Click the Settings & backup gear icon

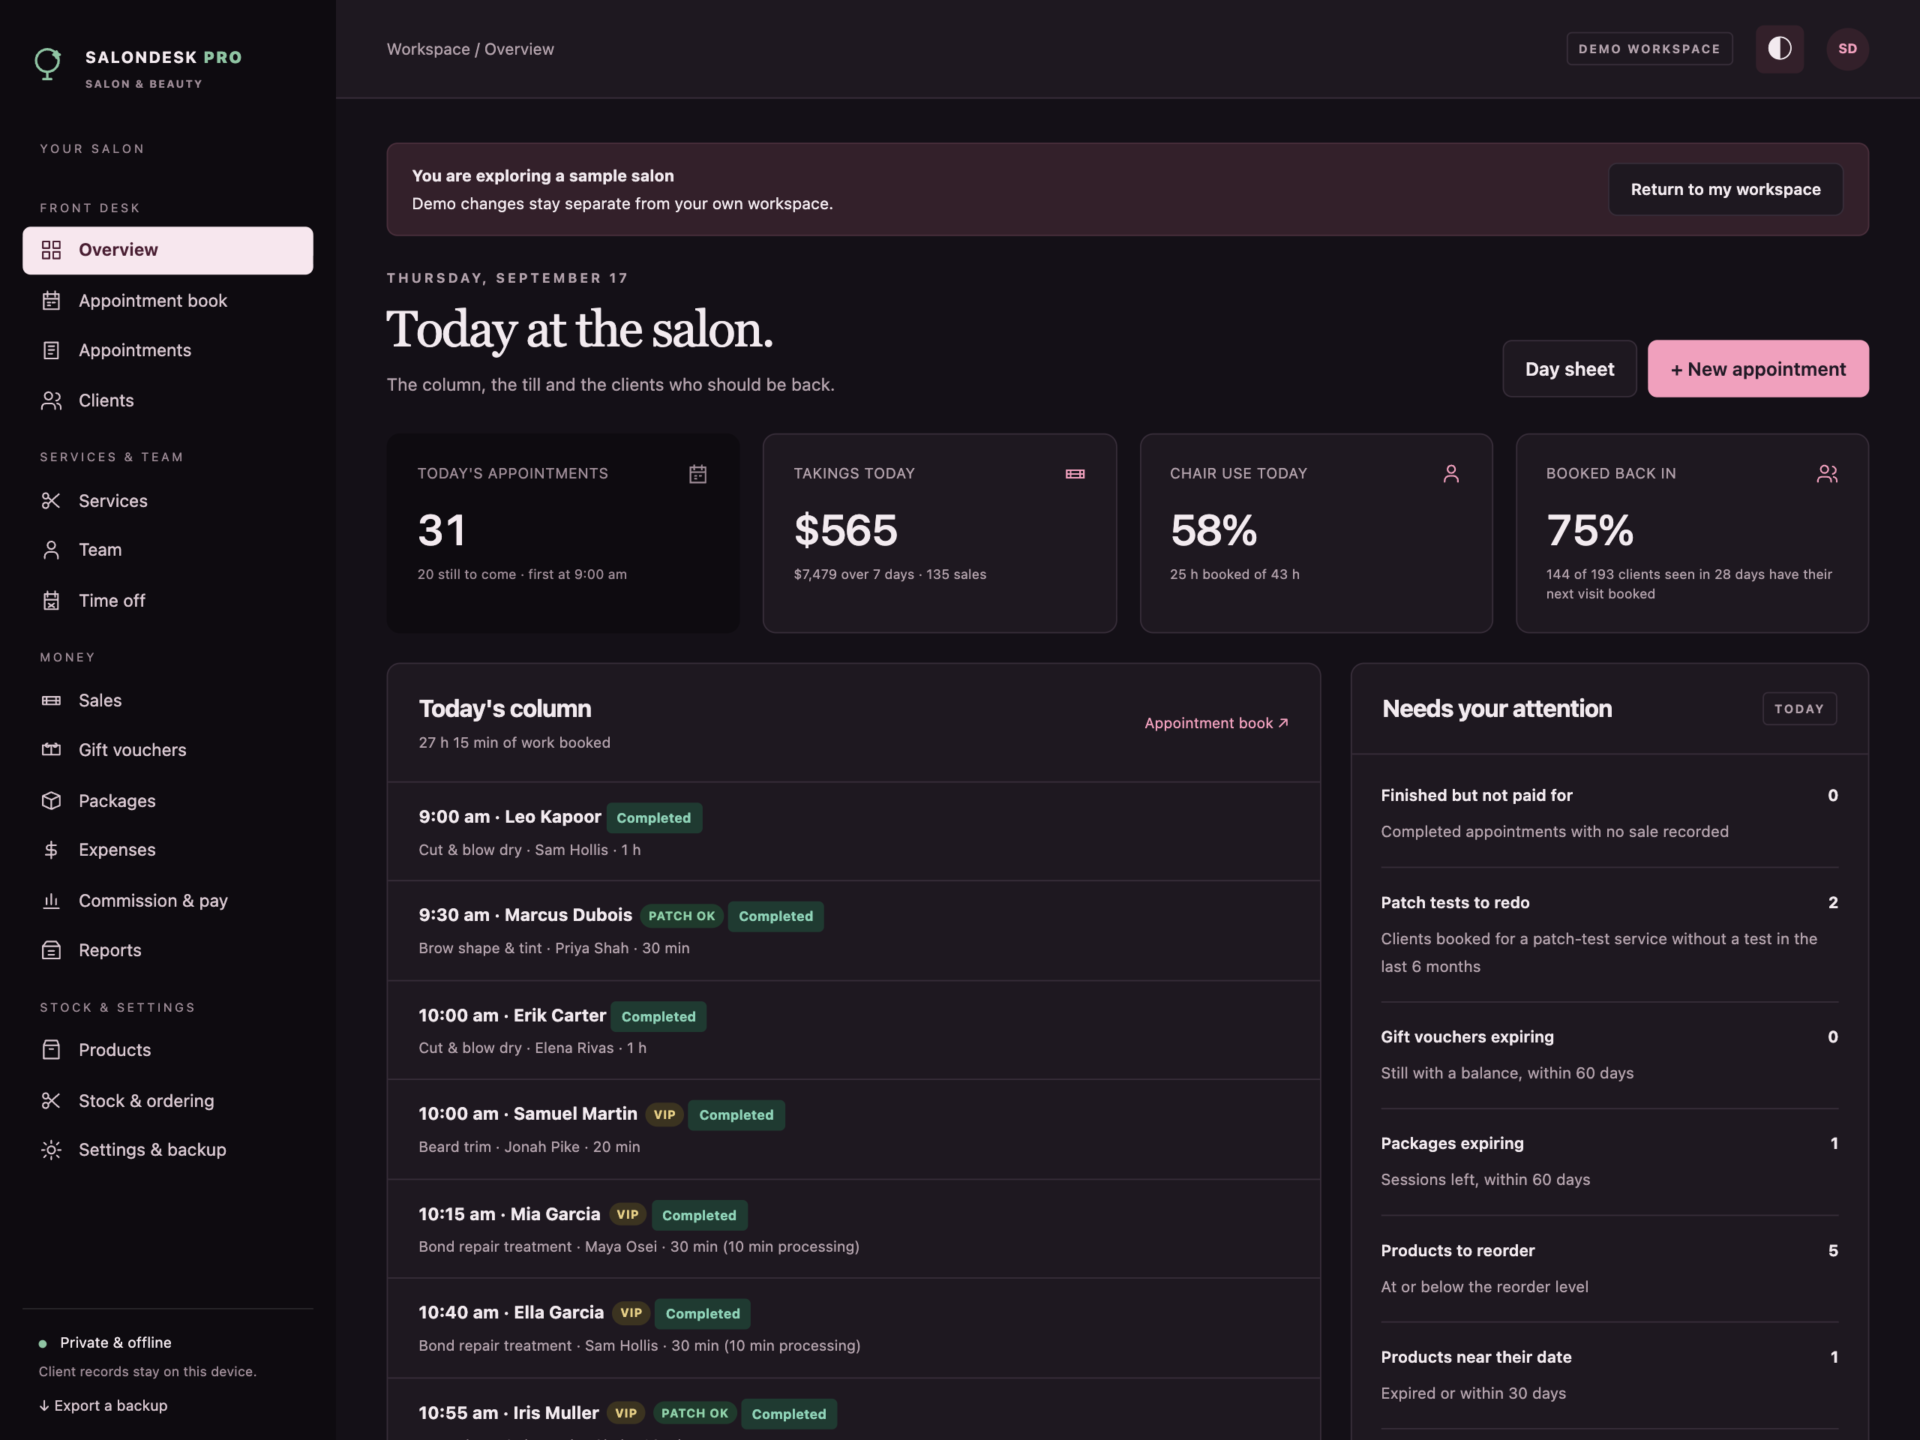(51, 1150)
